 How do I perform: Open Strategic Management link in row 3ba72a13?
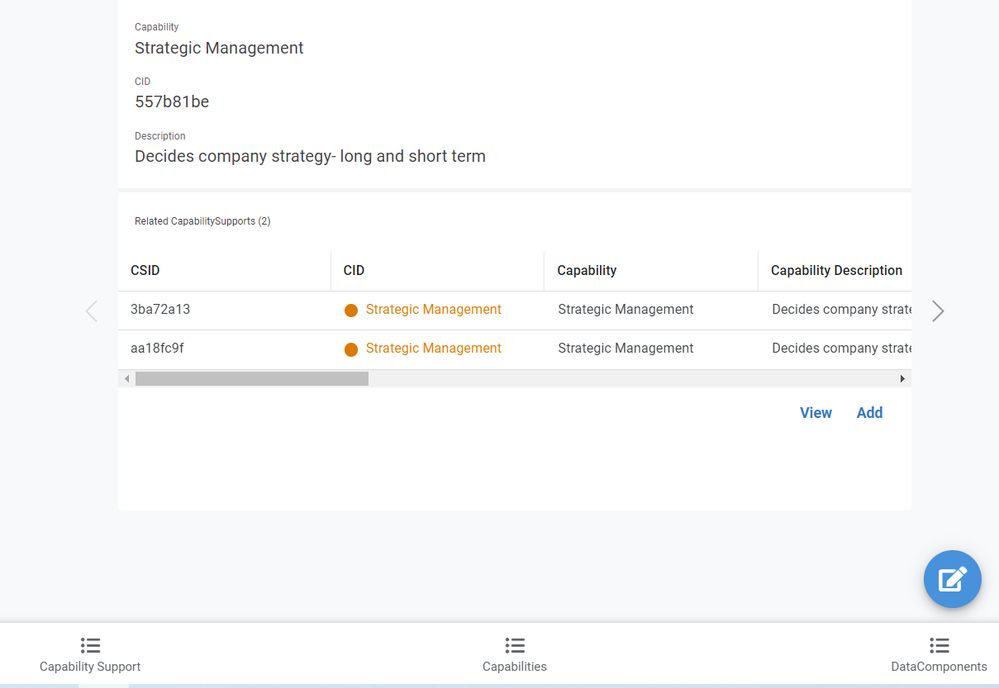[x=433, y=310]
